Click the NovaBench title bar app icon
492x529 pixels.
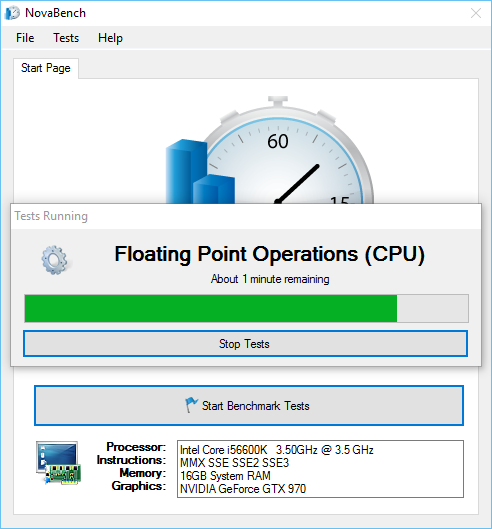click(x=12, y=13)
